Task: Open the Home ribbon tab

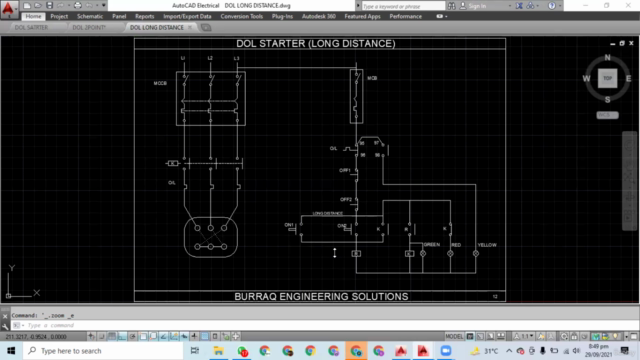Action: click(x=33, y=16)
